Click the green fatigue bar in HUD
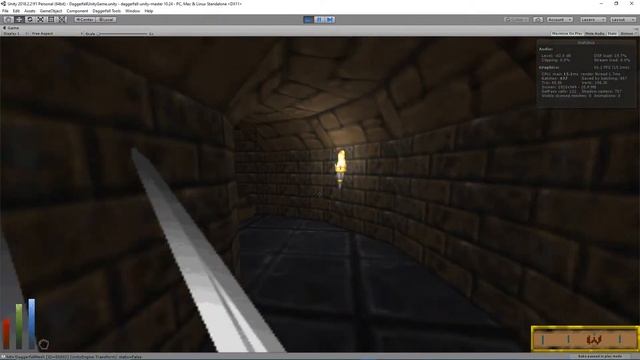Screen dimensions: 640x360 pos(19,326)
